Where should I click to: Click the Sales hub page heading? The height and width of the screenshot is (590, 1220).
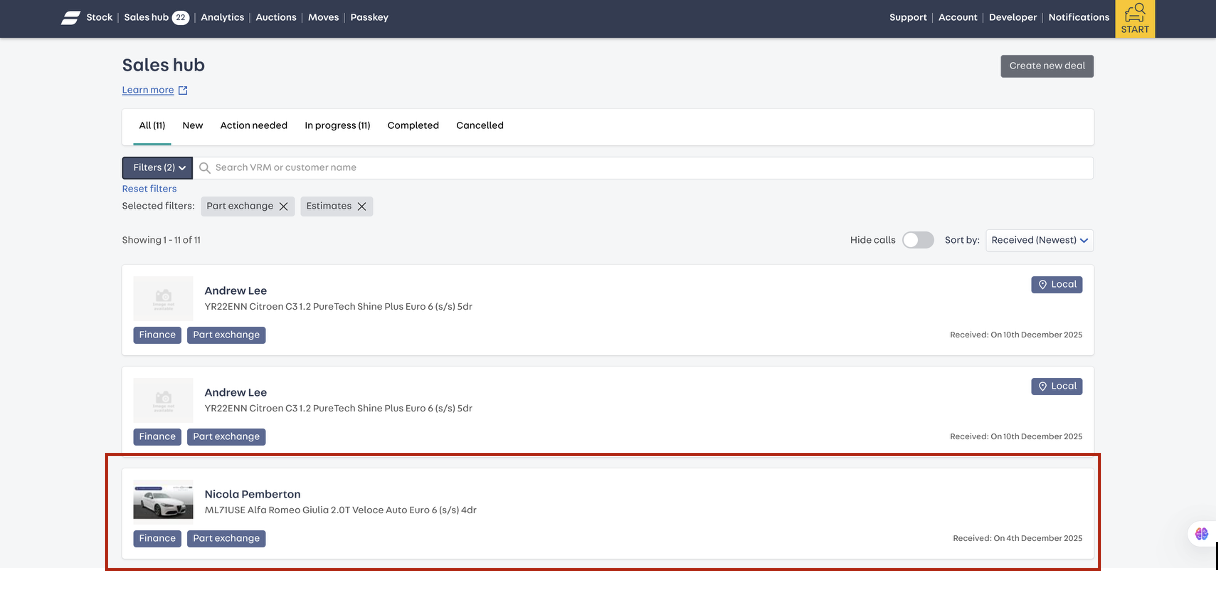point(163,65)
